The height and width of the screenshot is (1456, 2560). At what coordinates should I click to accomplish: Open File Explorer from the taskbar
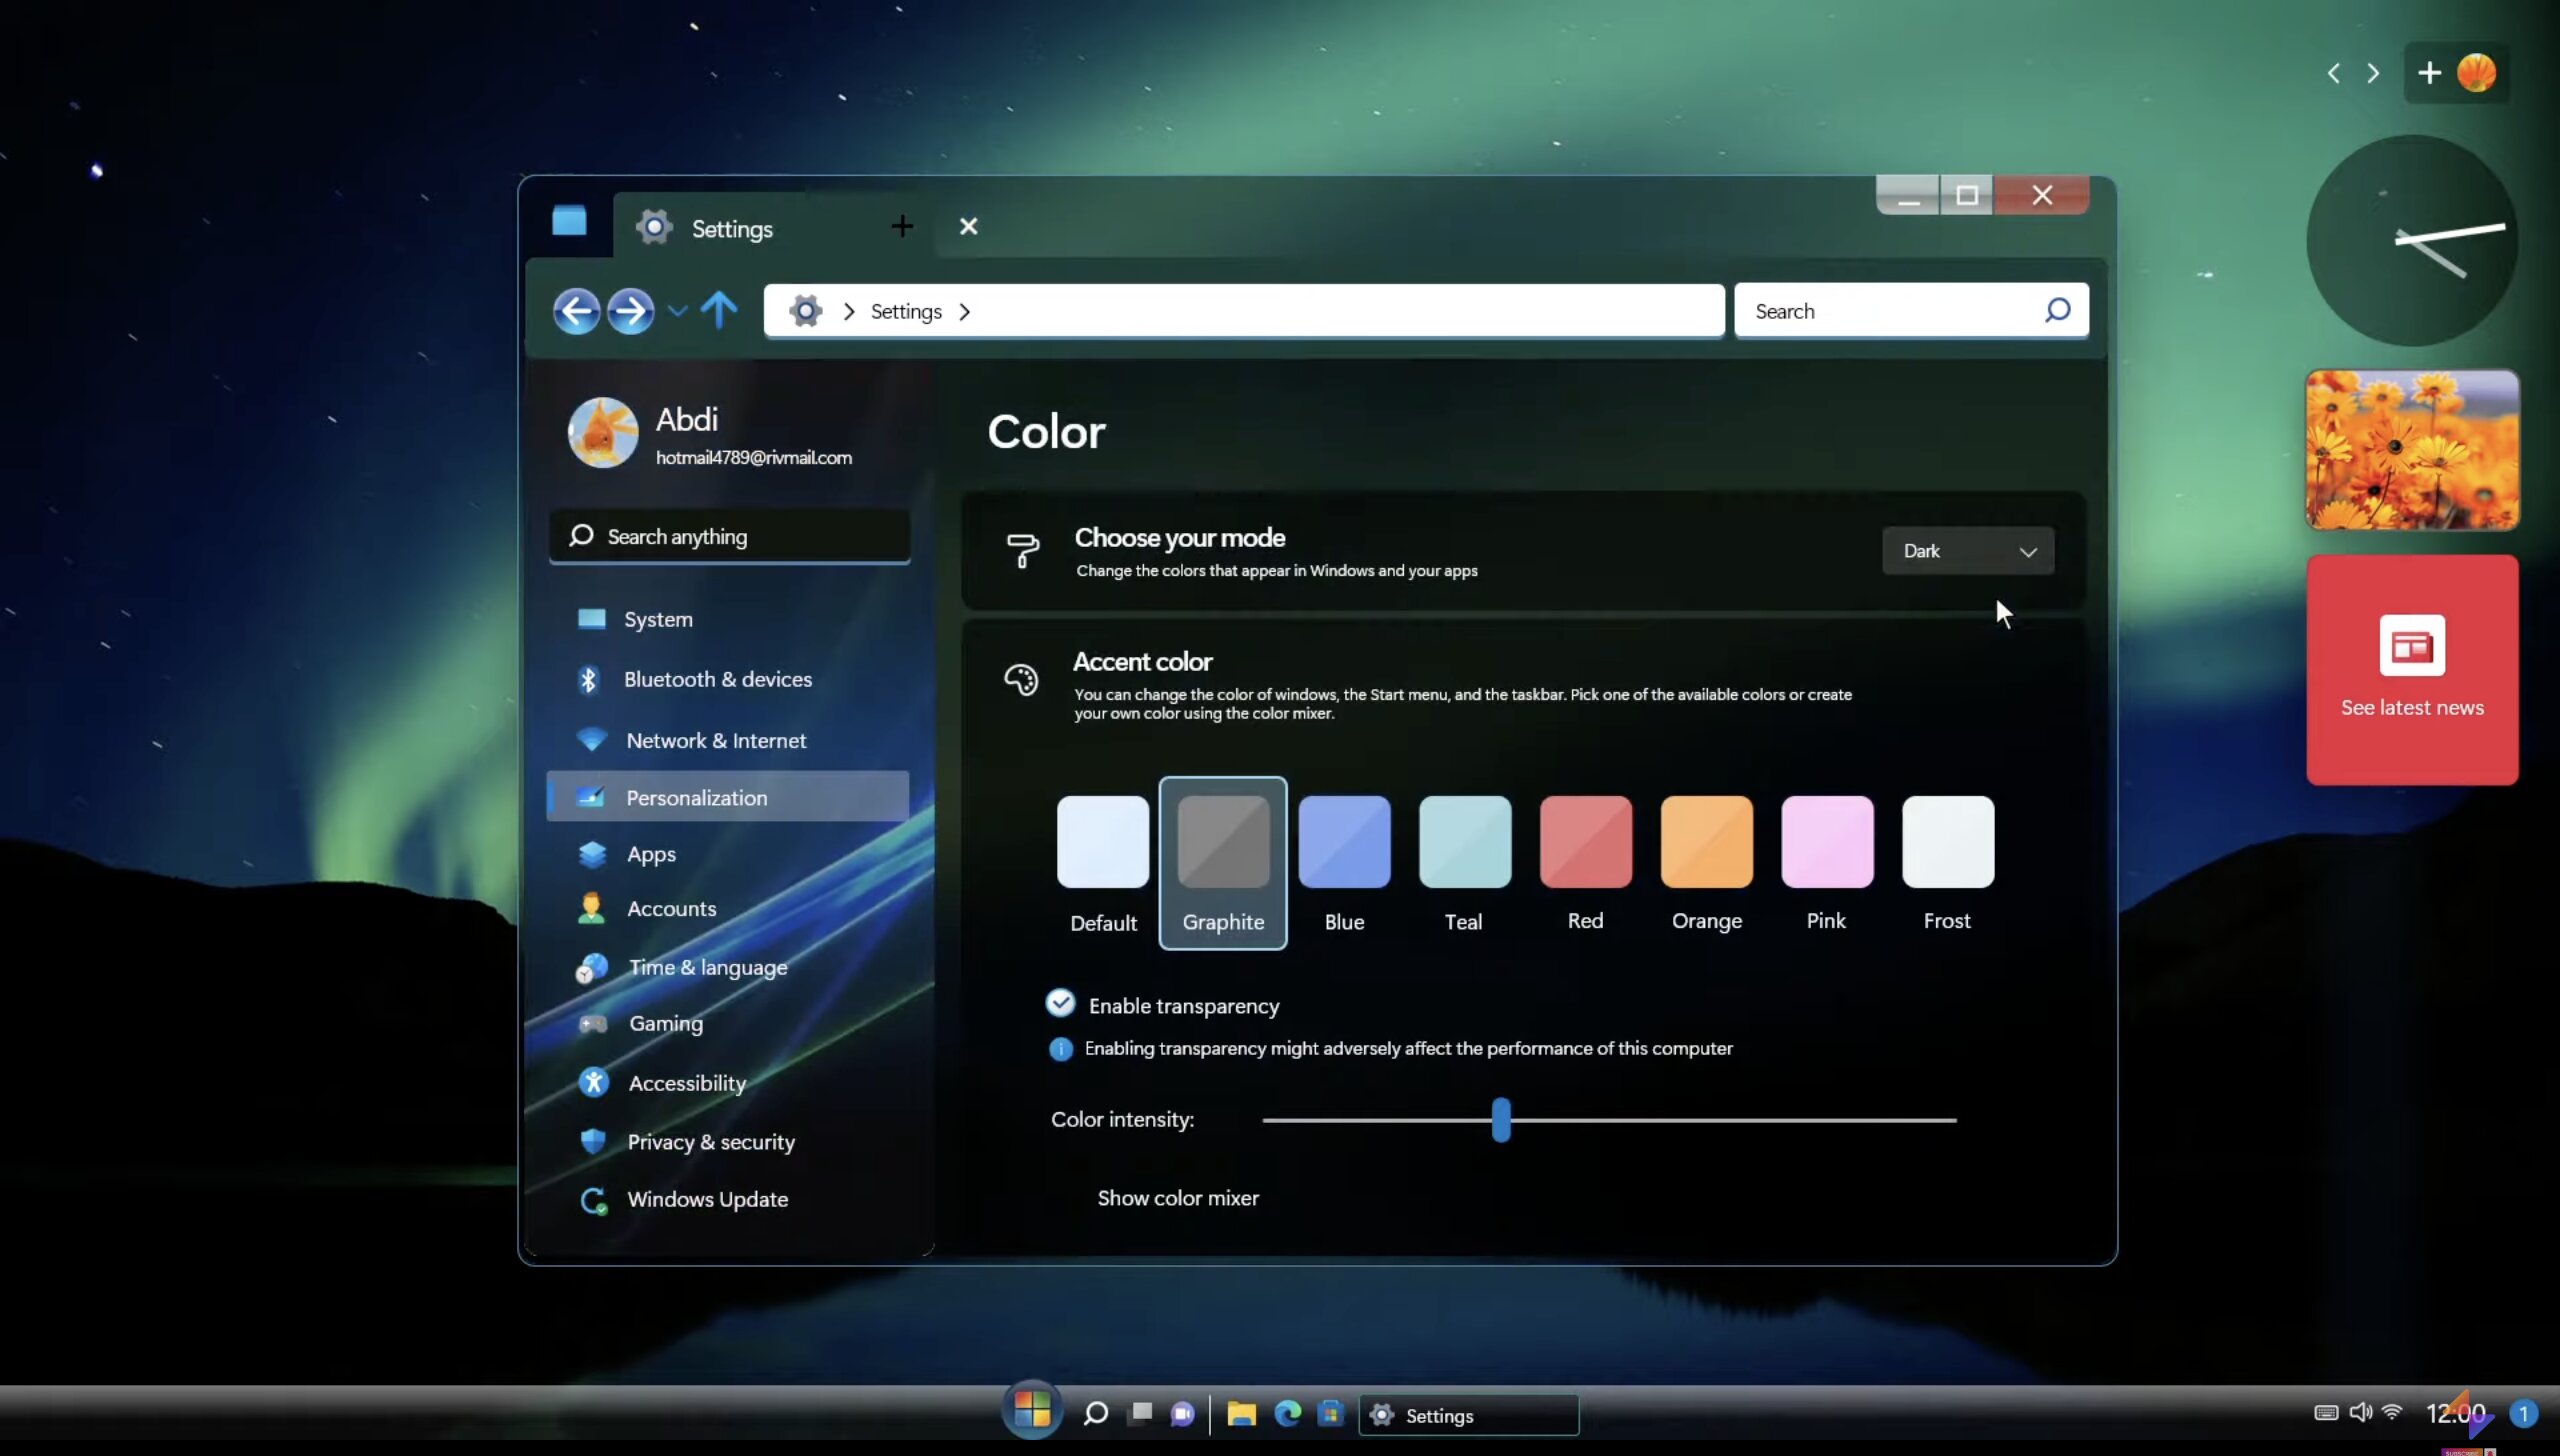coord(1241,1413)
